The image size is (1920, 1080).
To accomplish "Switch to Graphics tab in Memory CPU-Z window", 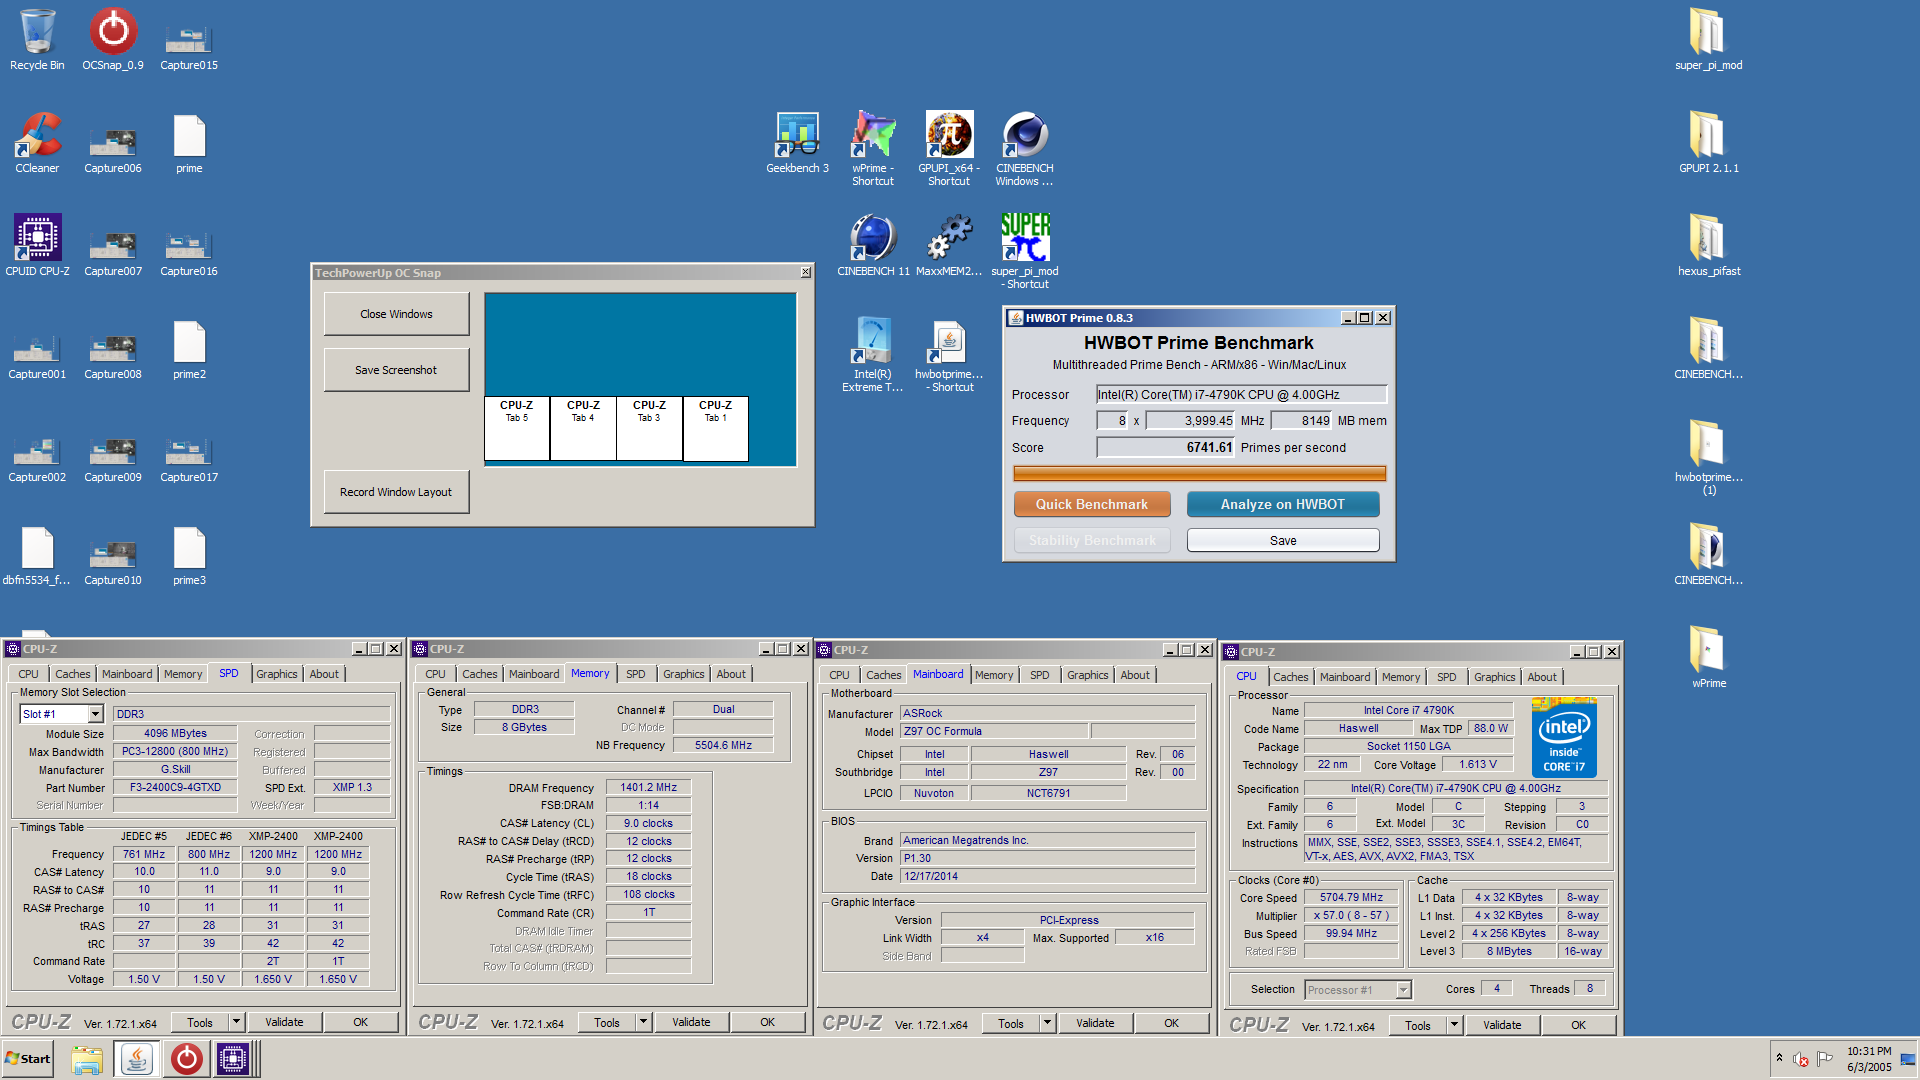I will [x=684, y=674].
